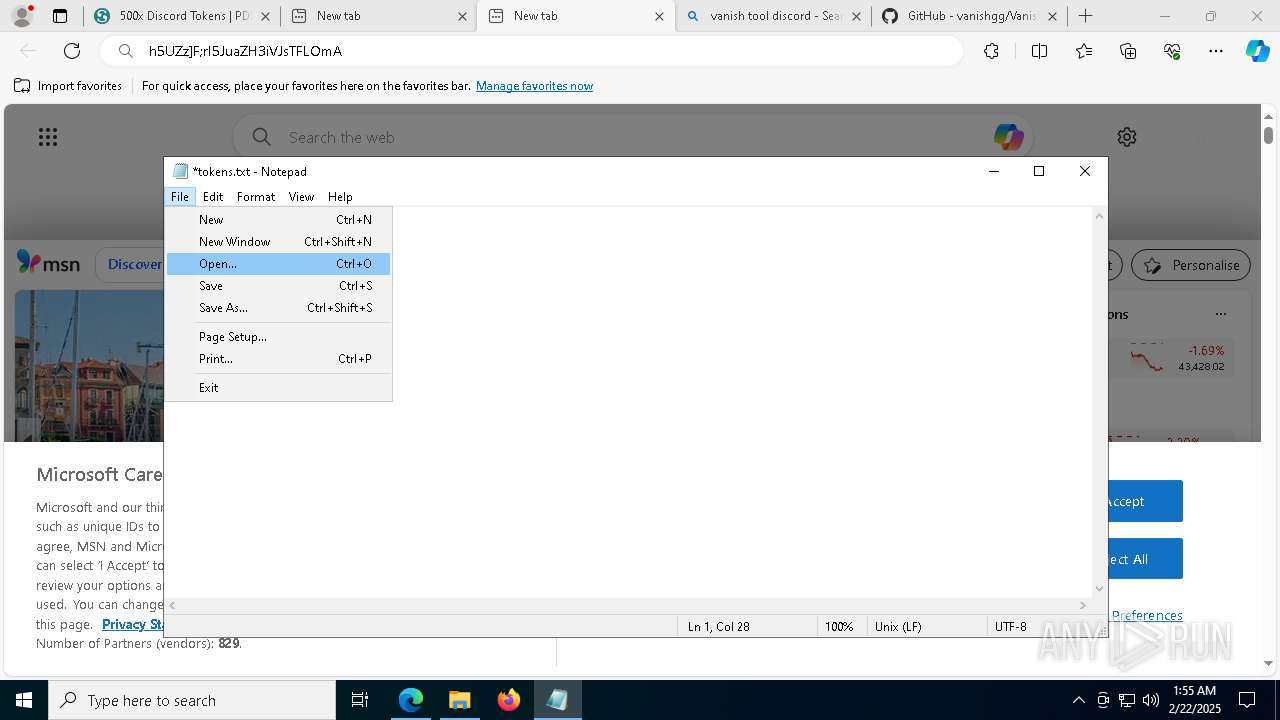Open Windows Start menu
Screen dimensions: 1280x720
click(x=24, y=700)
